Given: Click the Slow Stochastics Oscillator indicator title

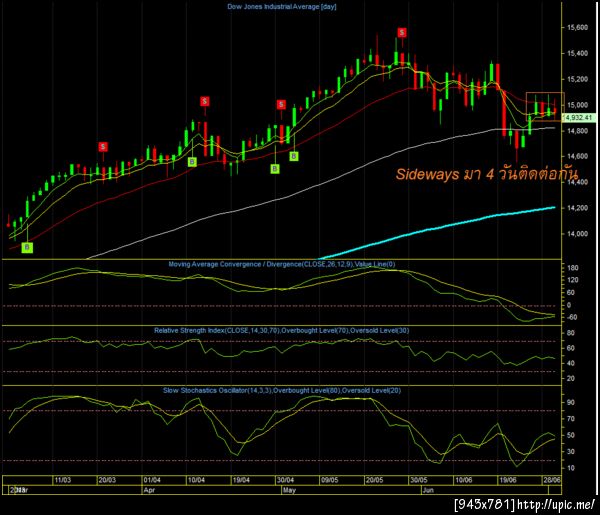Looking at the screenshot, I should pos(282,390).
